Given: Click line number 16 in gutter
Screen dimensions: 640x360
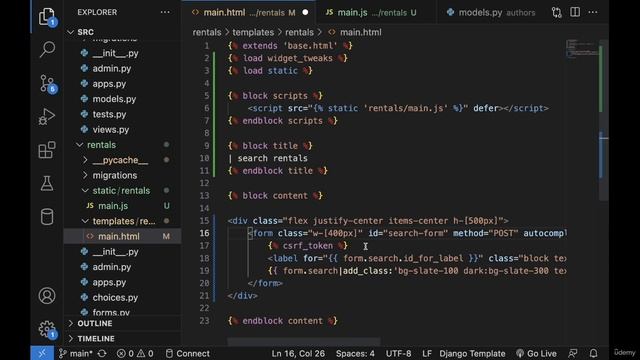Looking at the screenshot, I should tap(204, 233).
